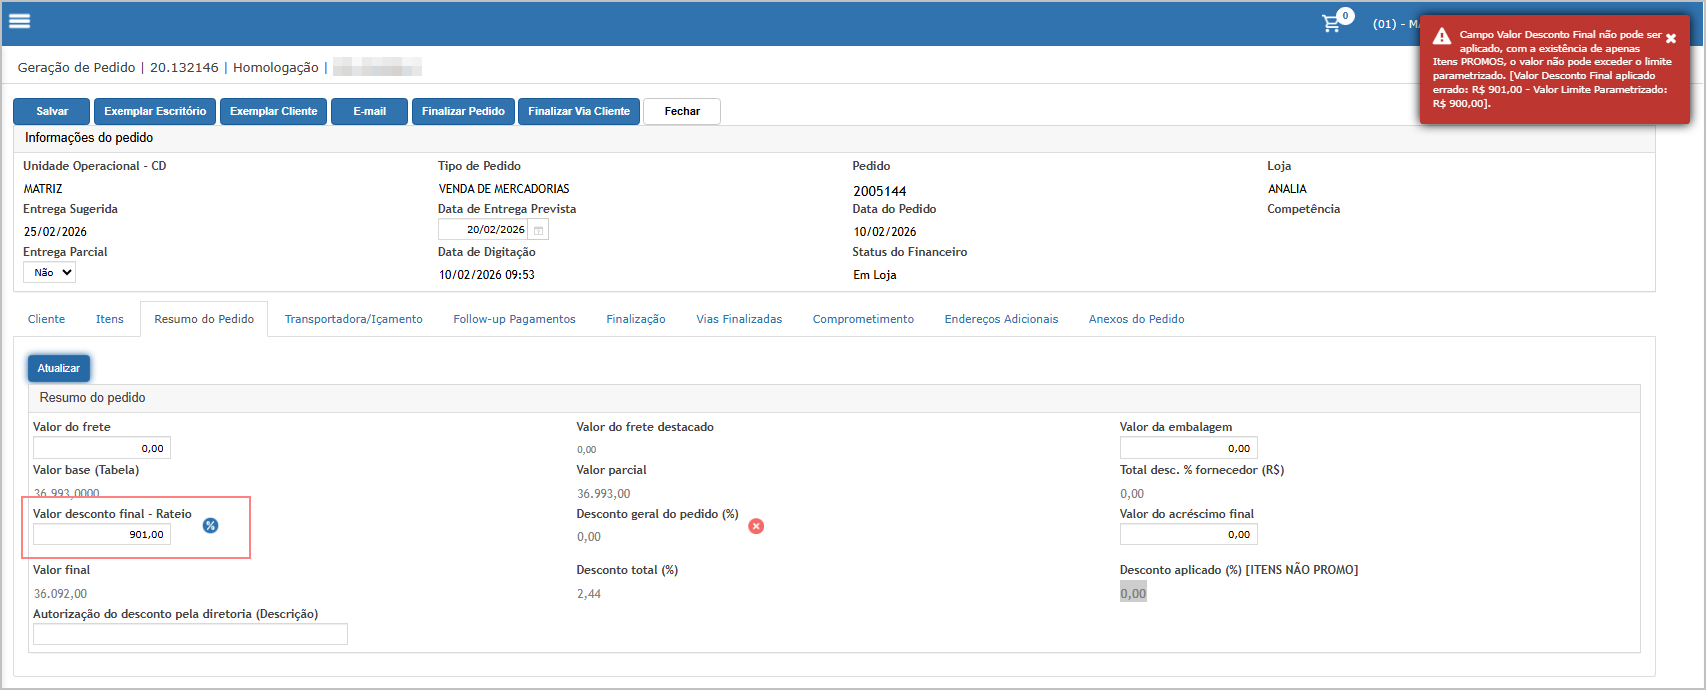
Task: Click the blue percent icon beside discount
Action: click(x=210, y=526)
